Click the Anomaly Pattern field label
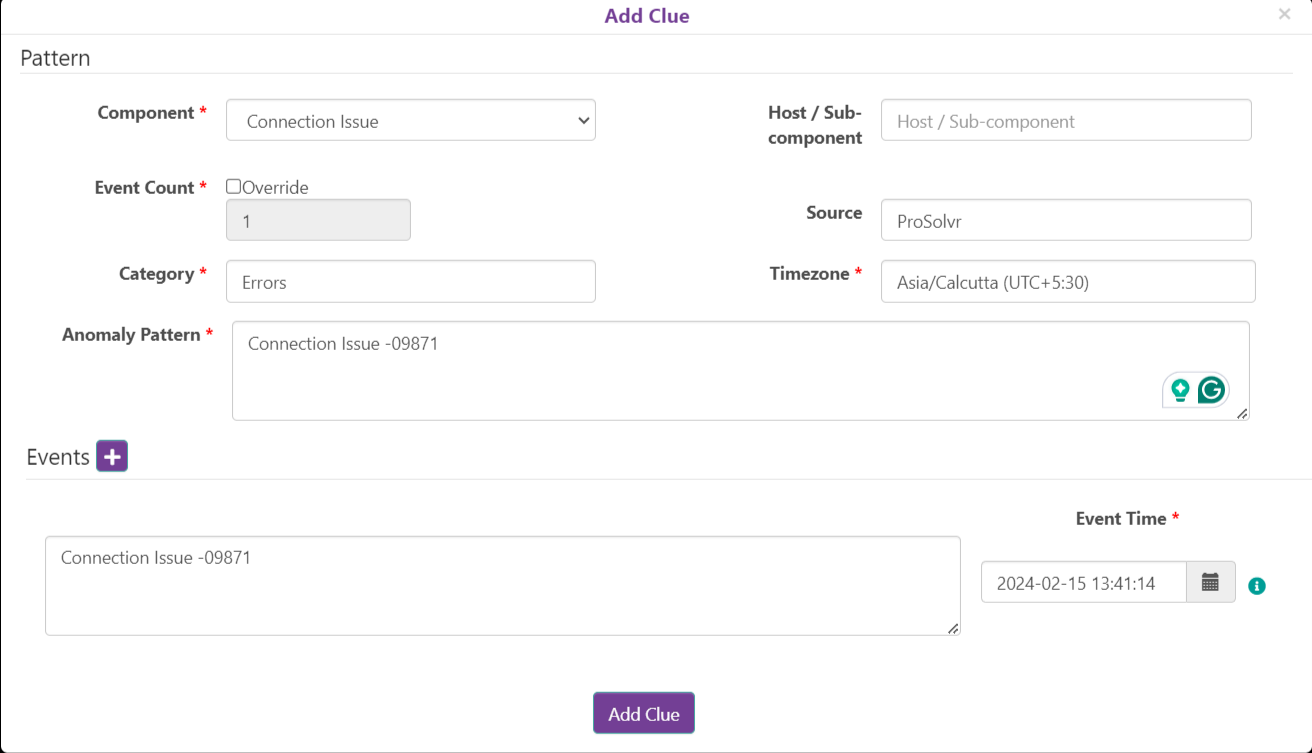Screen dimensions: 1312x753 (131, 334)
